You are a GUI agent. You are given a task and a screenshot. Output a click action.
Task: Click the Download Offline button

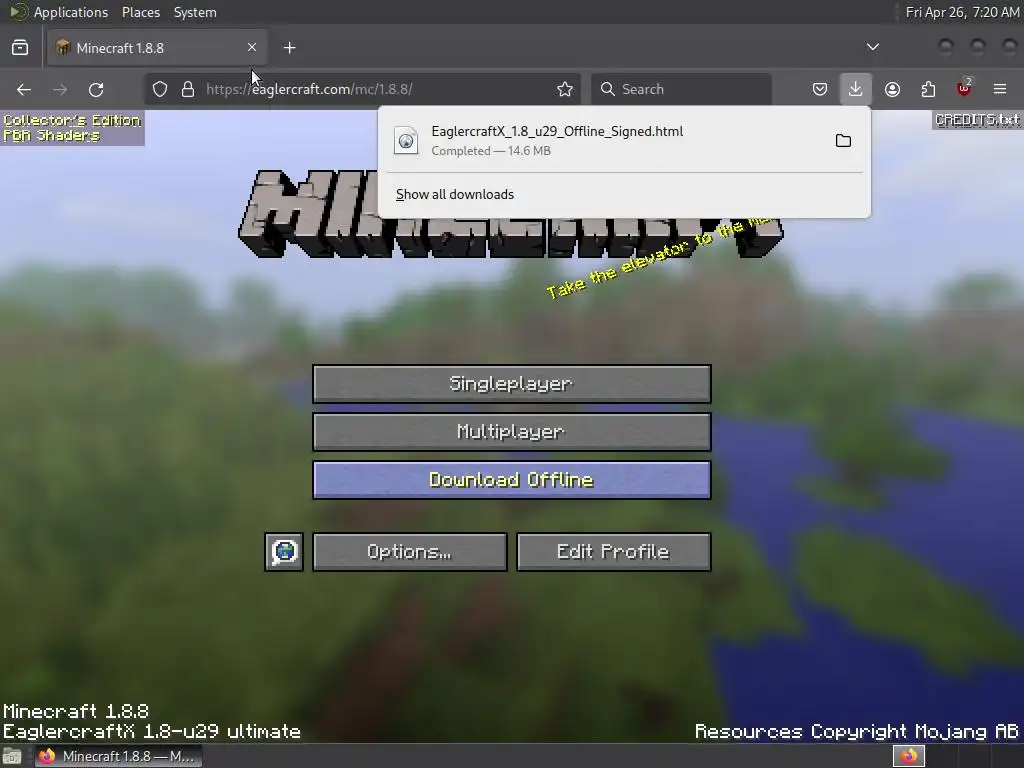511,480
